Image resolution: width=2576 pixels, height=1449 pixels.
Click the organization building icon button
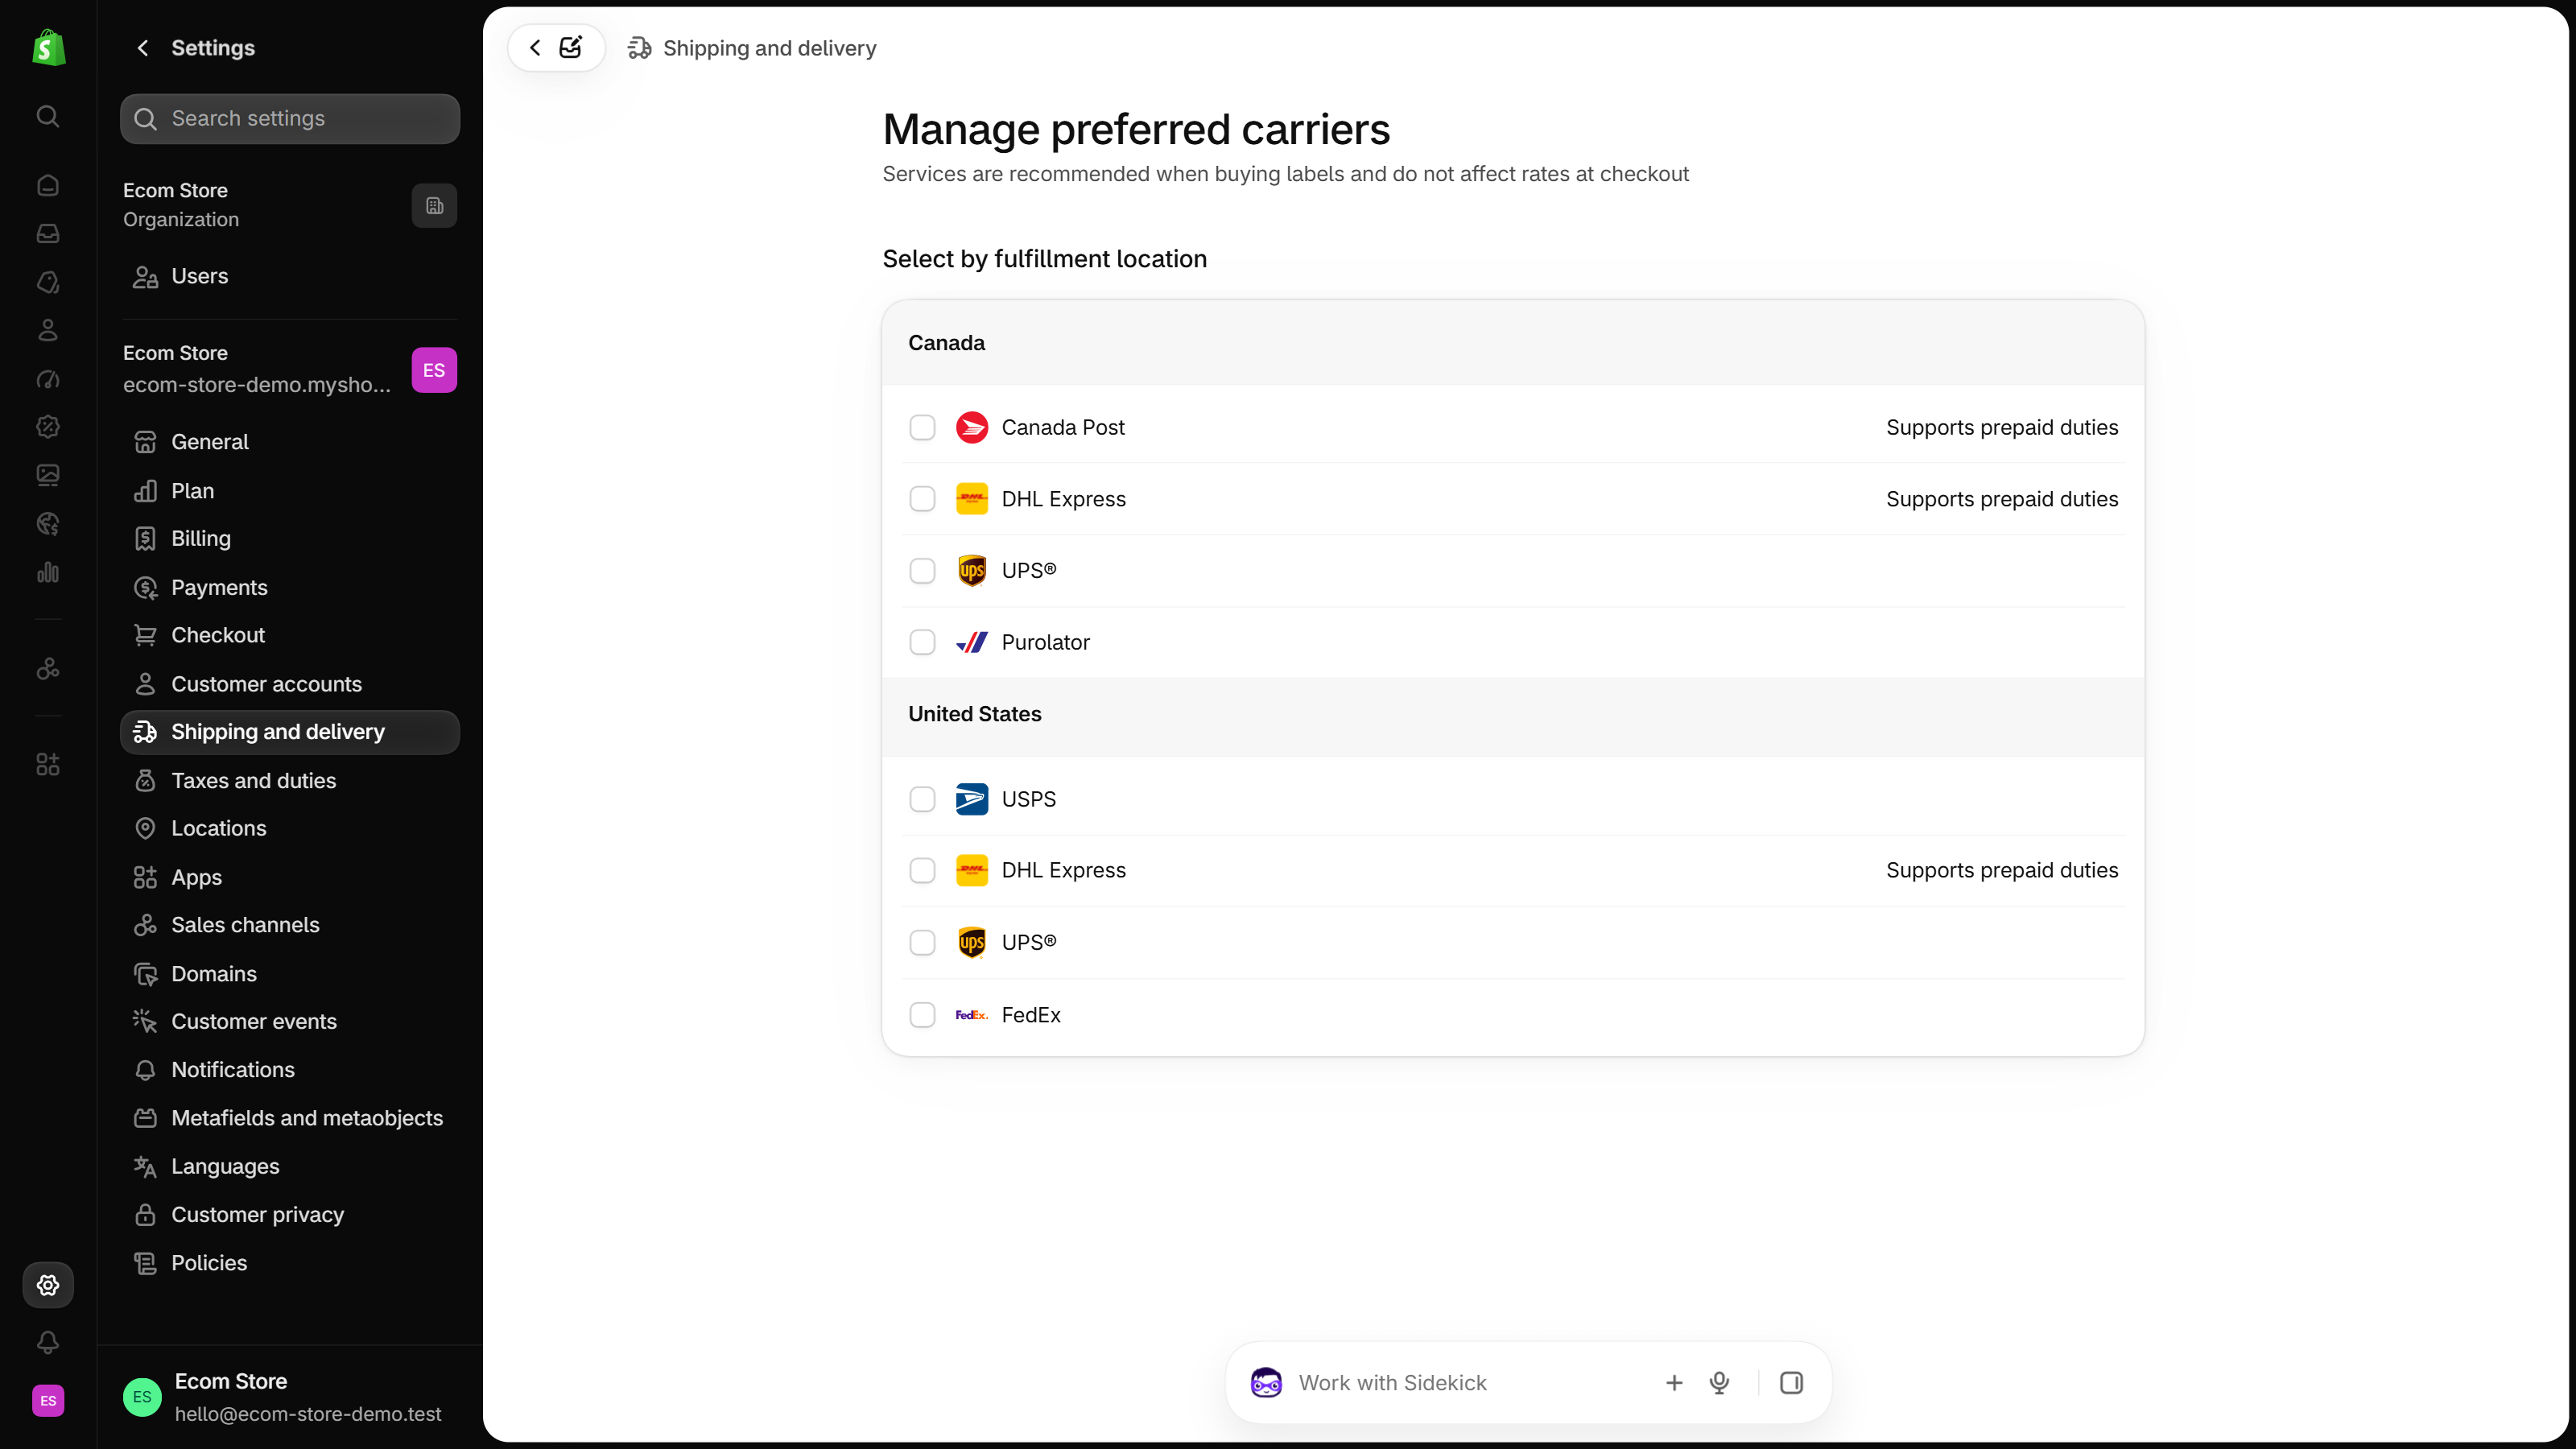point(434,205)
